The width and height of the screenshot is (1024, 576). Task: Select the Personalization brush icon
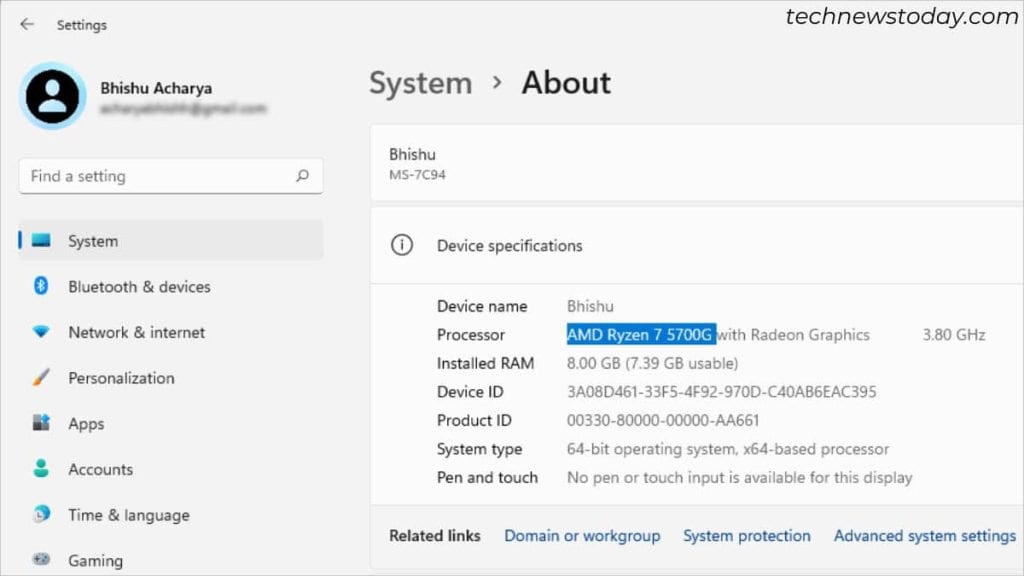[x=40, y=378]
